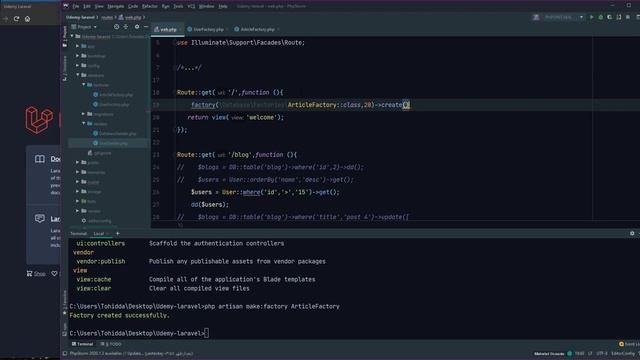Viewport: 640px width, 360px height.
Task: Open the Run menu
Action: [x=165, y=6]
